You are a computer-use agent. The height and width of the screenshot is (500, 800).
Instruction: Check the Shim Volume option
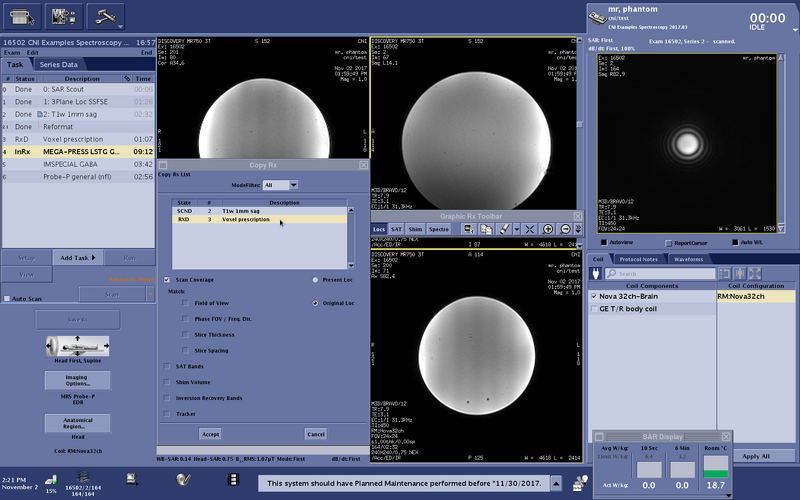coord(167,382)
